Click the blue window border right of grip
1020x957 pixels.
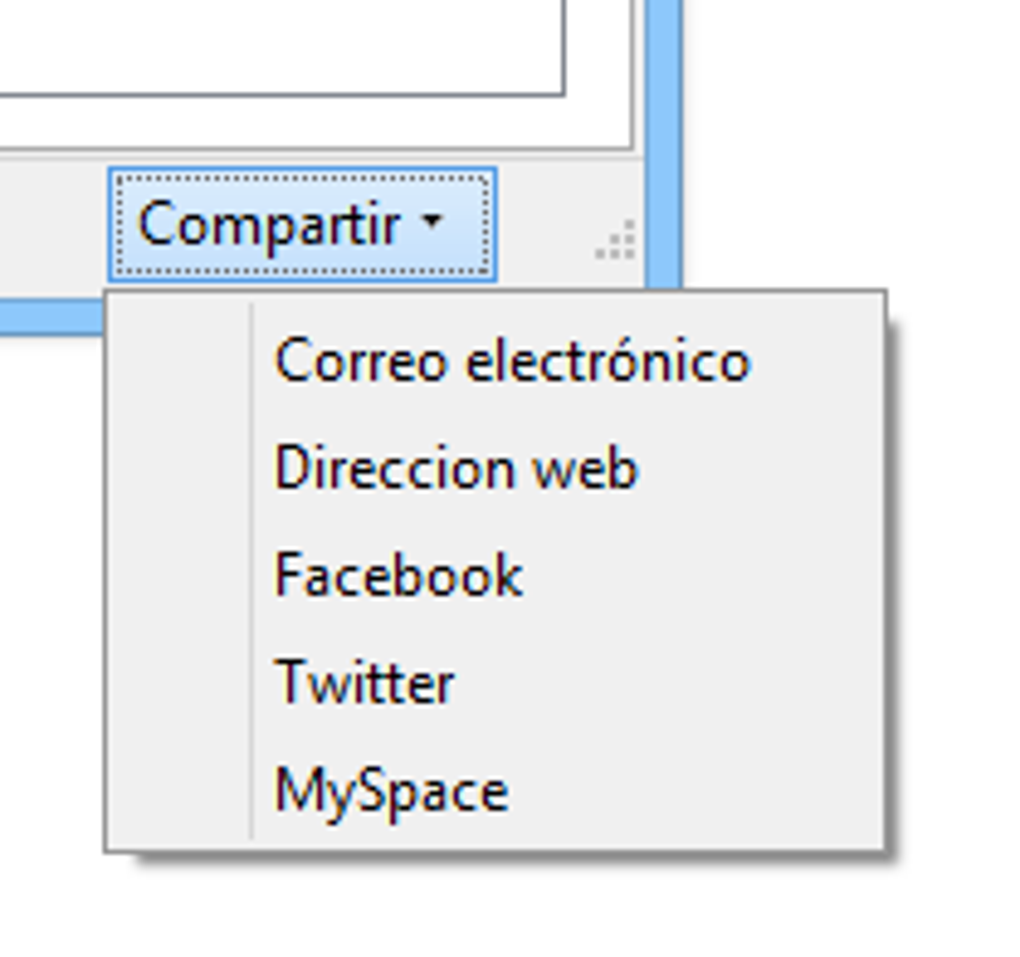coord(662,150)
